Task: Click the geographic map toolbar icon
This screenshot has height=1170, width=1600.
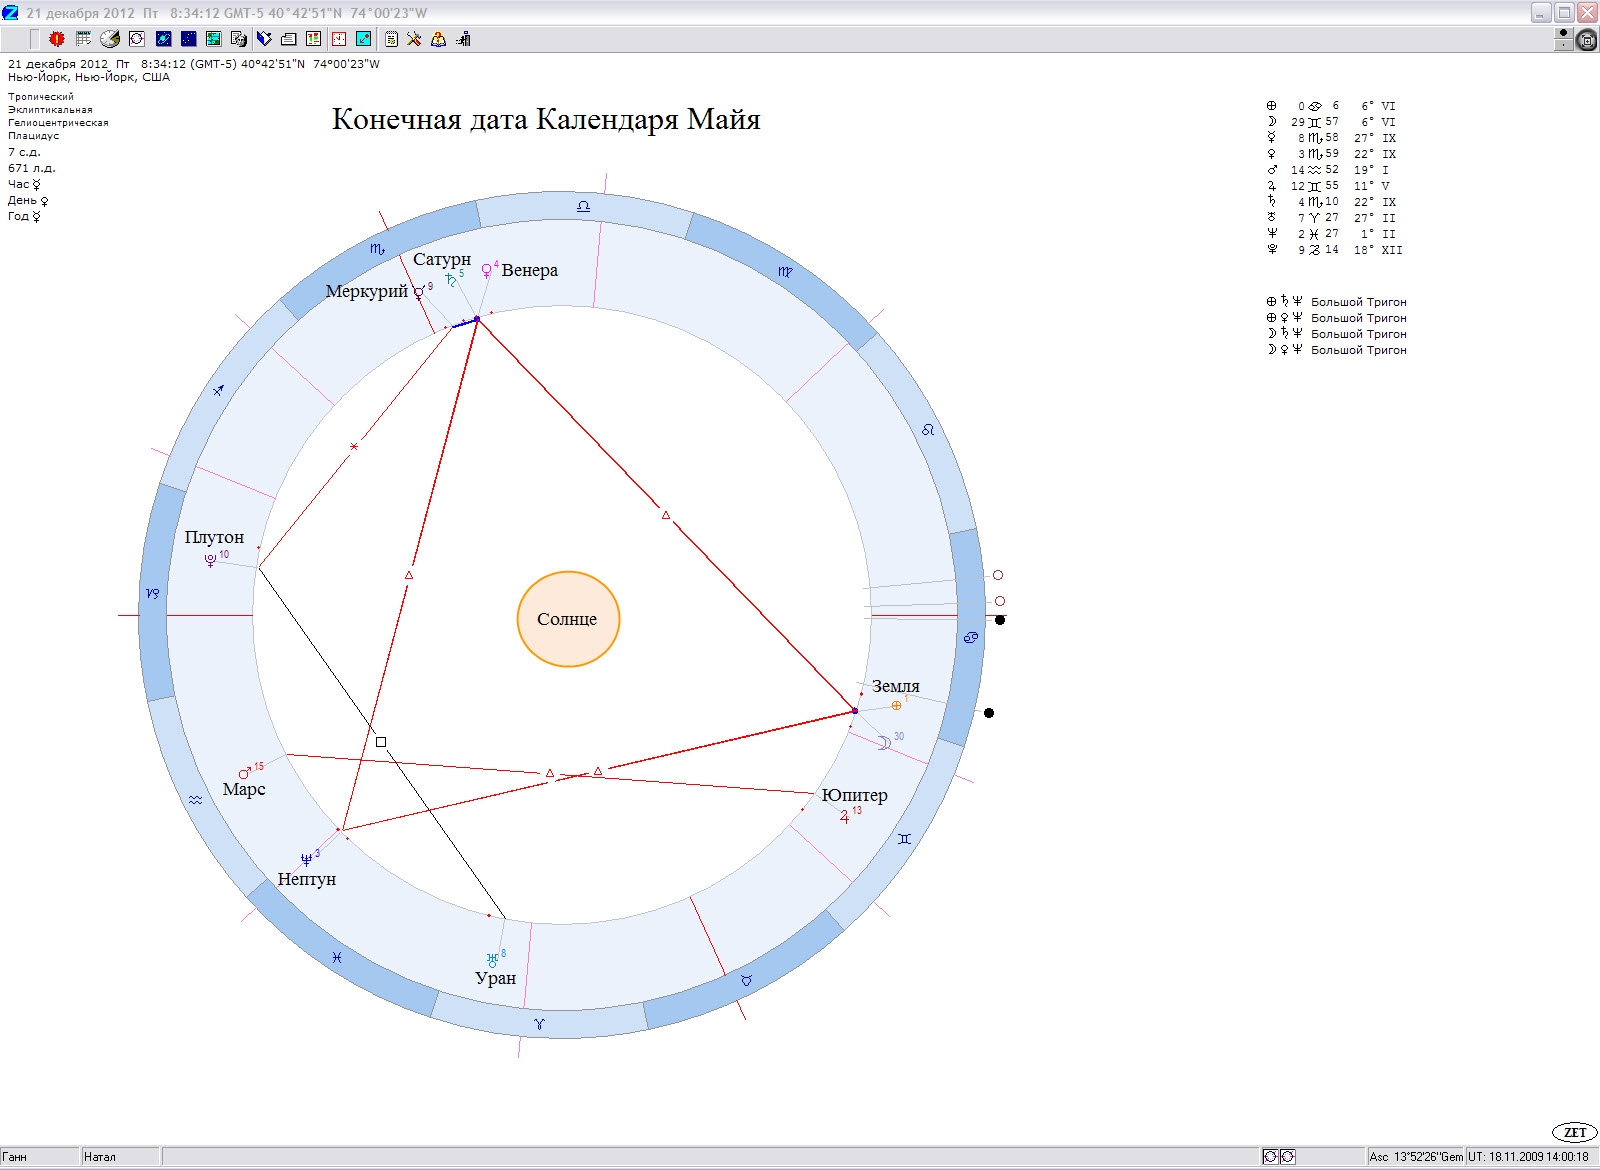Action: click(x=213, y=39)
